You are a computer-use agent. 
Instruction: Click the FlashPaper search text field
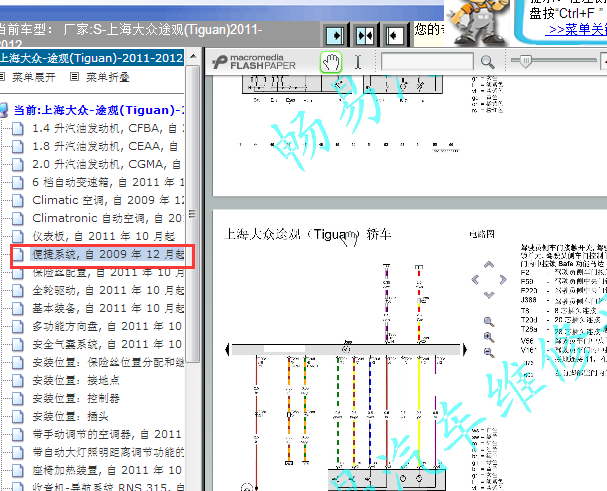(x=427, y=62)
